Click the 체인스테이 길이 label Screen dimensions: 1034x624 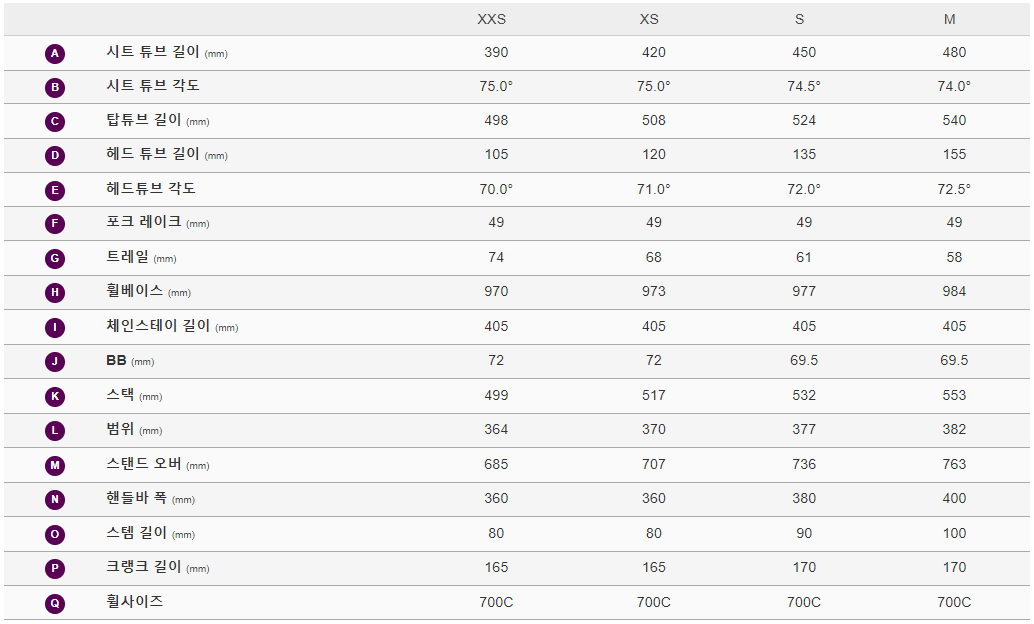(159, 326)
